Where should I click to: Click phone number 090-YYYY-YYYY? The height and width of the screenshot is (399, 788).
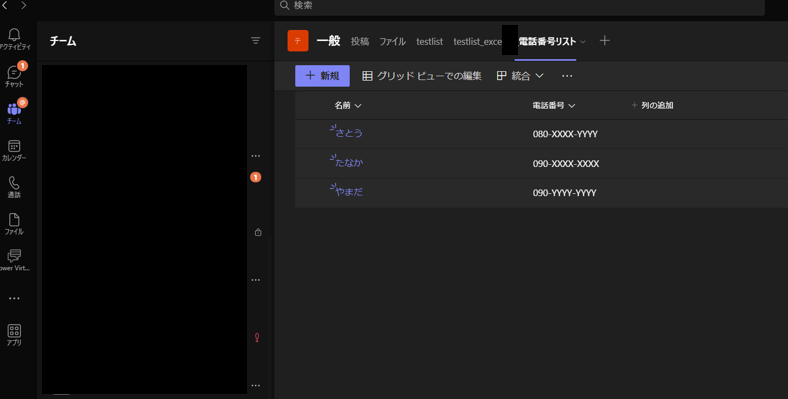tap(564, 193)
